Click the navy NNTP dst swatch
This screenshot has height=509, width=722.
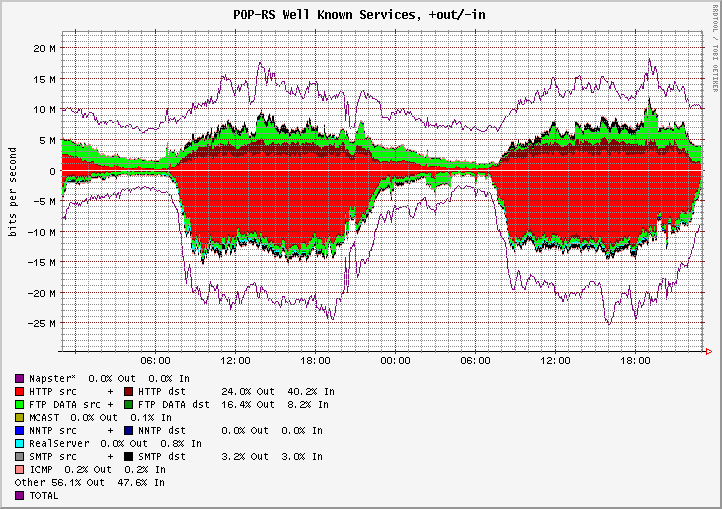(128, 431)
